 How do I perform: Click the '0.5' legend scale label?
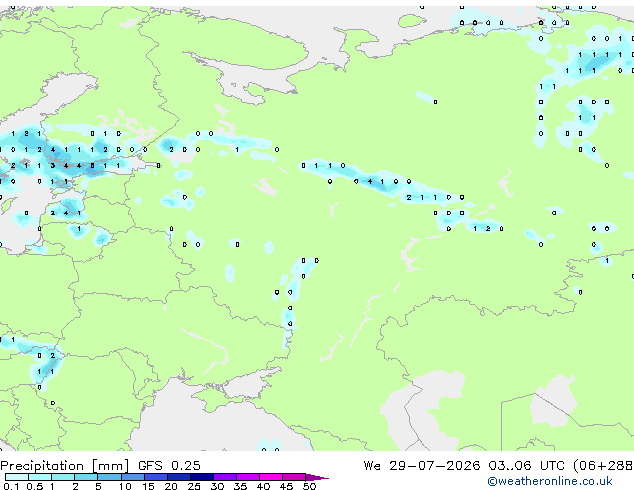34,486
